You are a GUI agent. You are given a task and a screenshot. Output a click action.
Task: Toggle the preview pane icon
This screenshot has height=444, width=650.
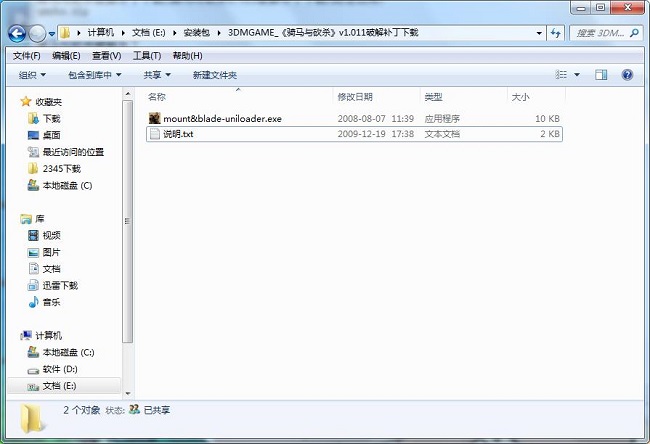[601, 75]
